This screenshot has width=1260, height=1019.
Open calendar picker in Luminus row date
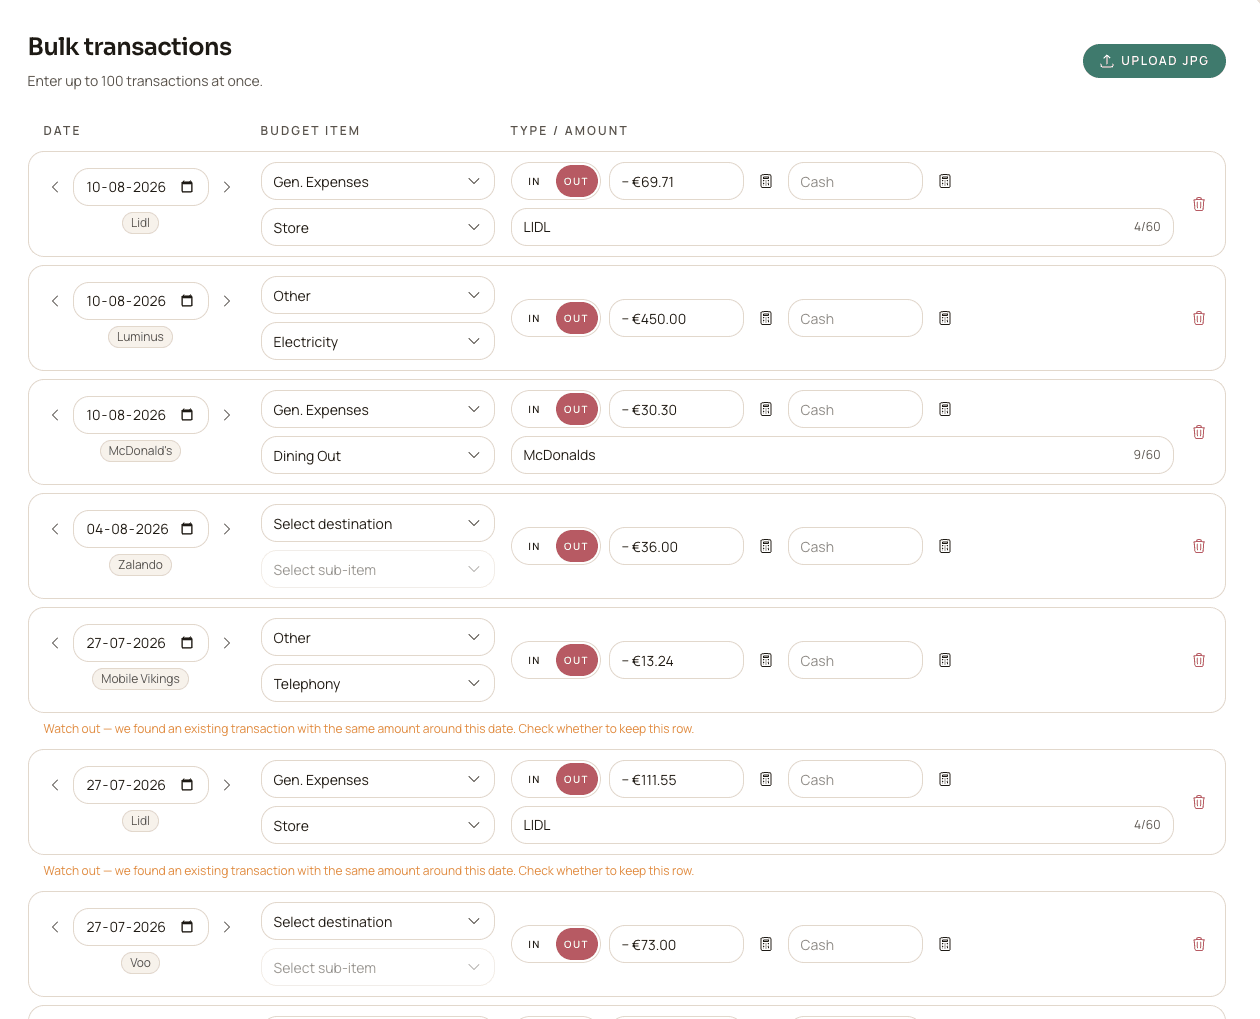coord(187,301)
